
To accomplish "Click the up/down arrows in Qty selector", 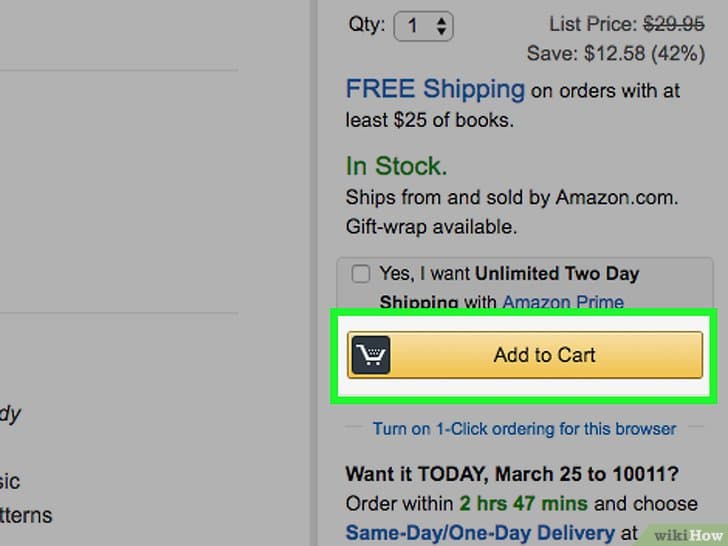I will tap(442, 26).
